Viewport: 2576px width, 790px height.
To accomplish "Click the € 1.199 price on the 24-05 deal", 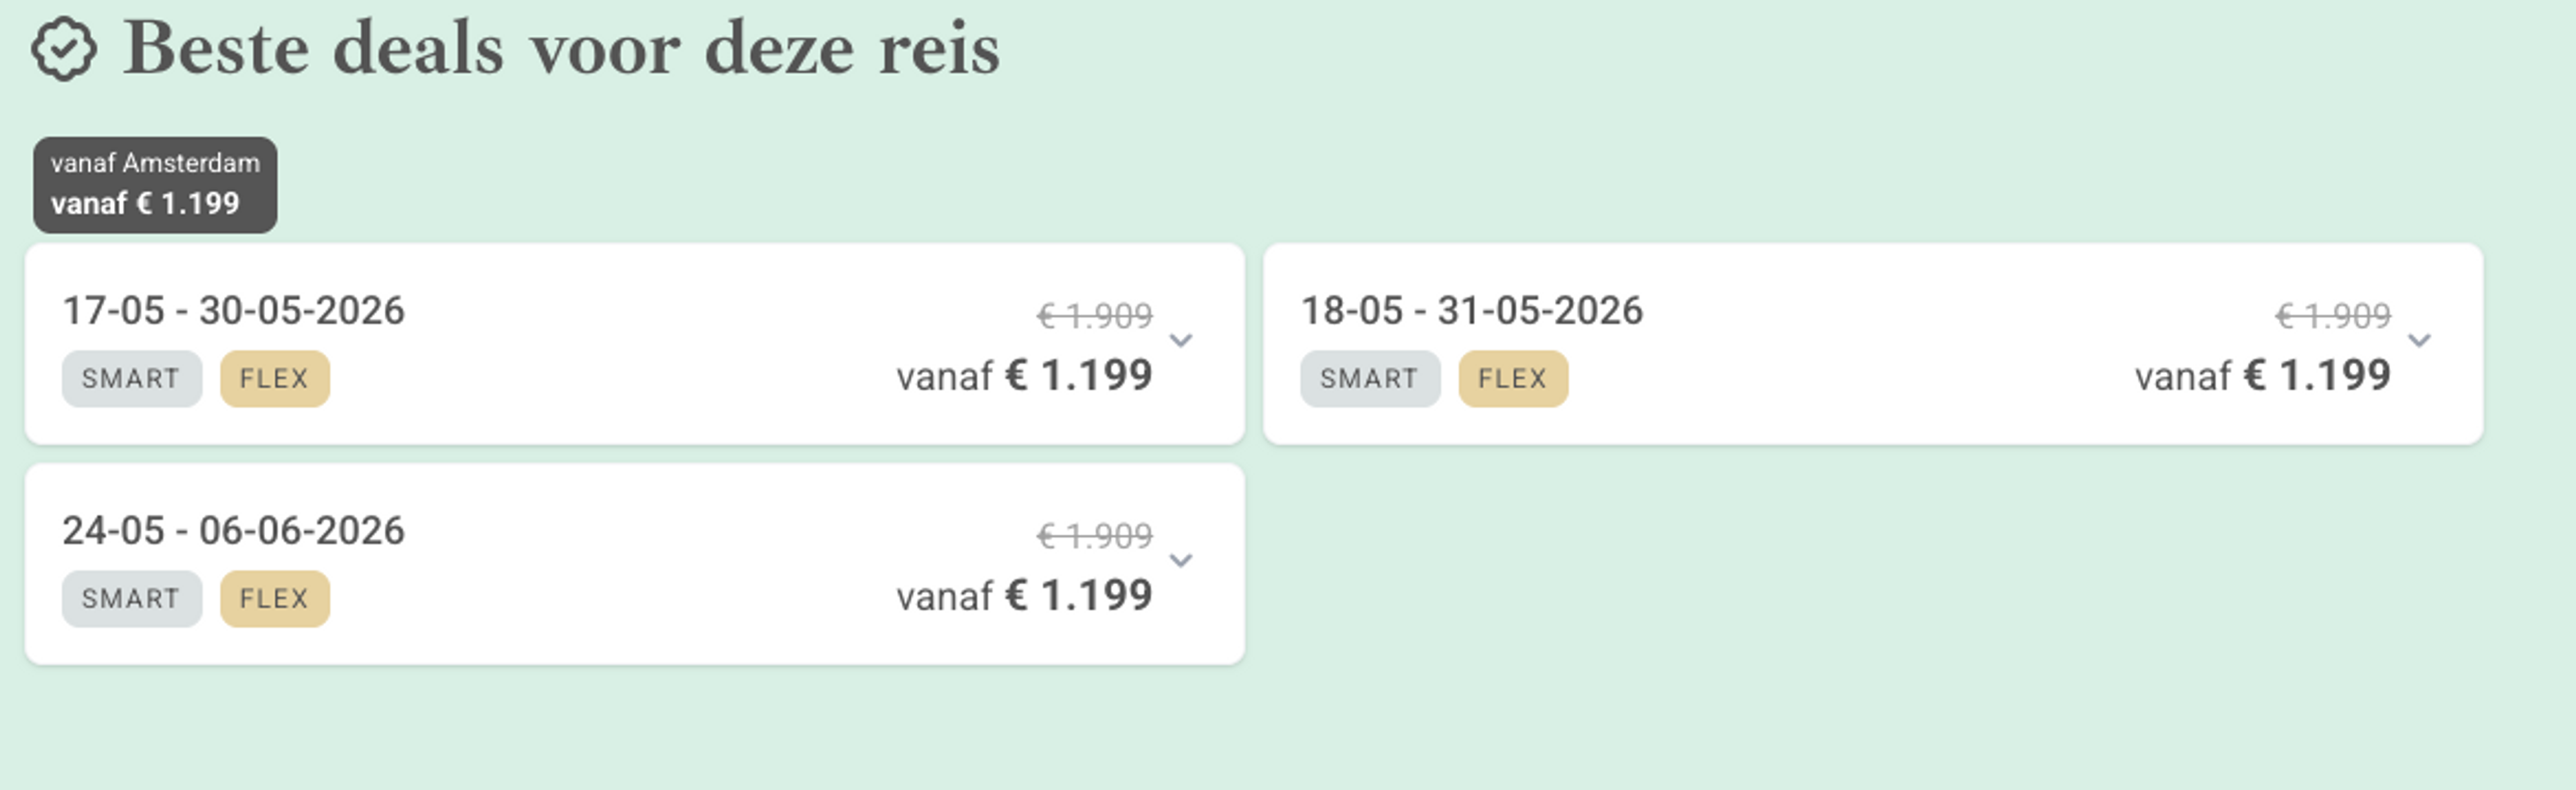I will pyautogui.click(x=1078, y=596).
